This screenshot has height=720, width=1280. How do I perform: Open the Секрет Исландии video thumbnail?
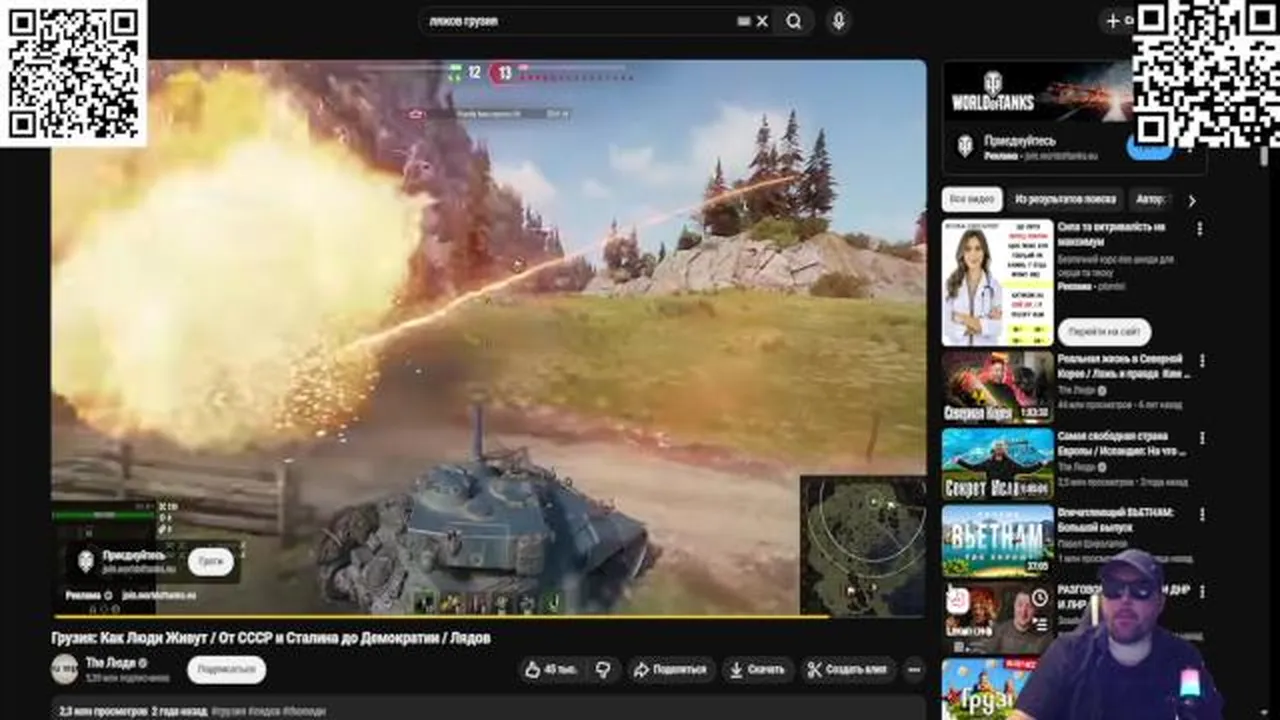(x=997, y=463)
